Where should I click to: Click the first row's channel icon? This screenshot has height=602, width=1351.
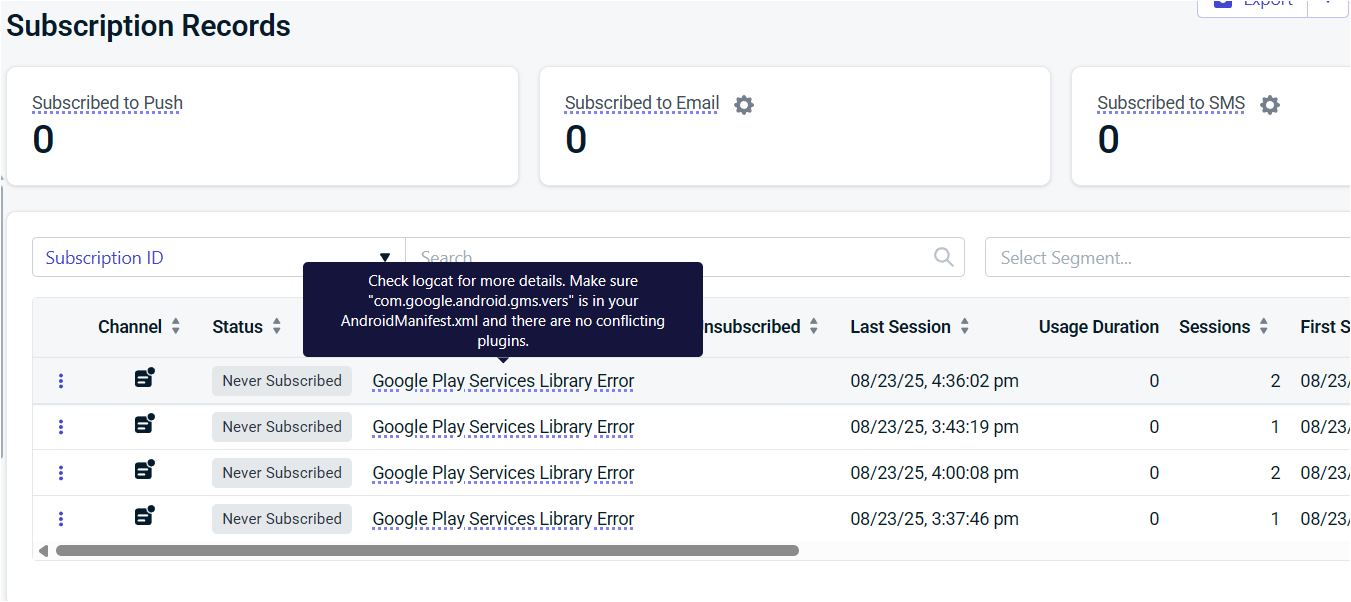pos(145,379)
